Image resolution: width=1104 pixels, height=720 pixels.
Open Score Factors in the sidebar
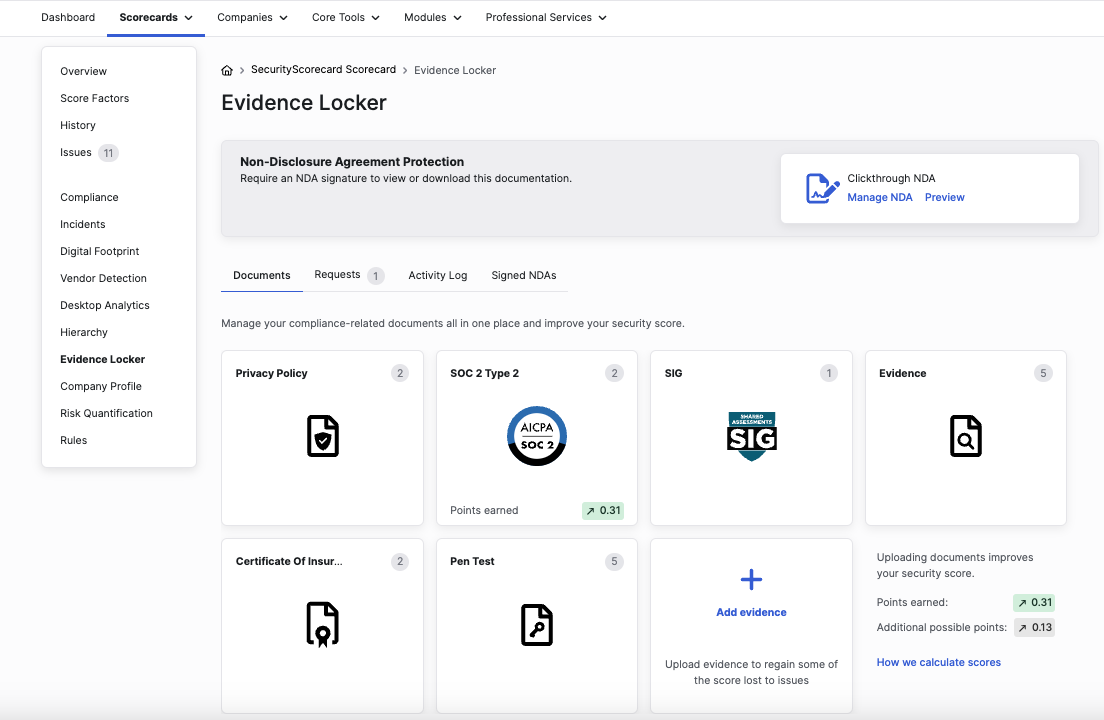pyautogui.click(x=95, y=99)
